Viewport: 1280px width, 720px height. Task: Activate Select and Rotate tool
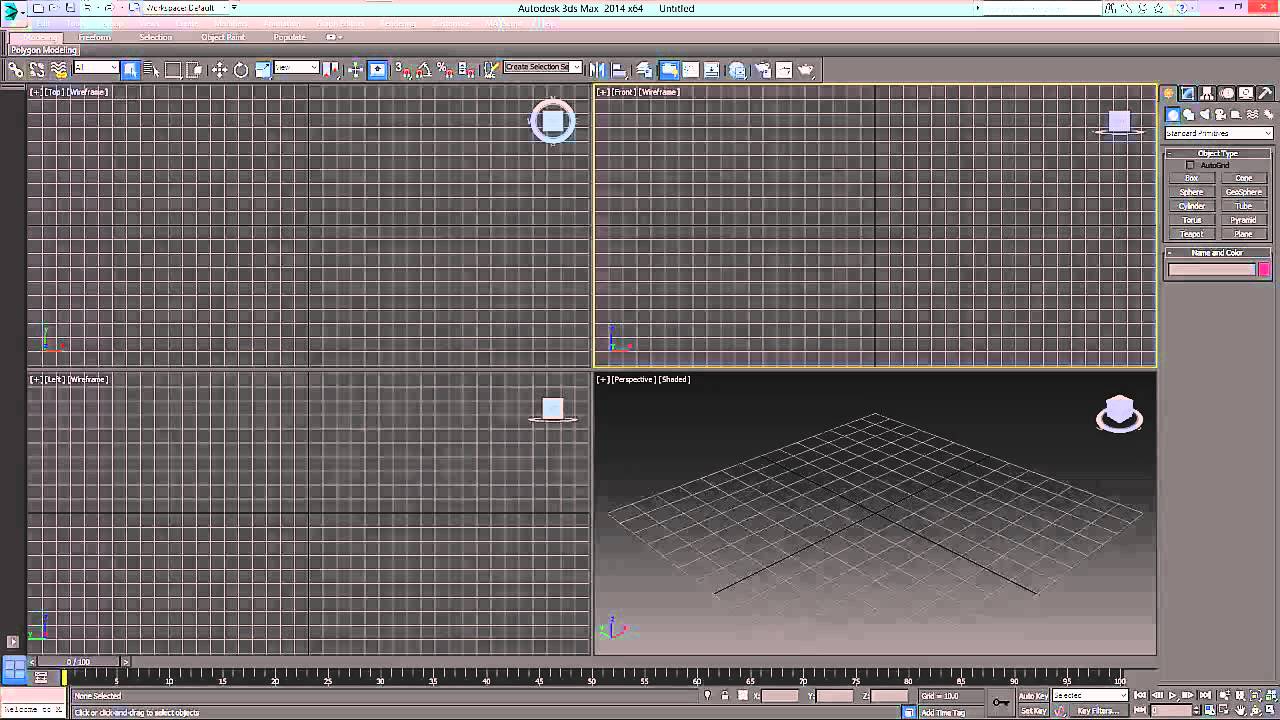pos(241,70)
